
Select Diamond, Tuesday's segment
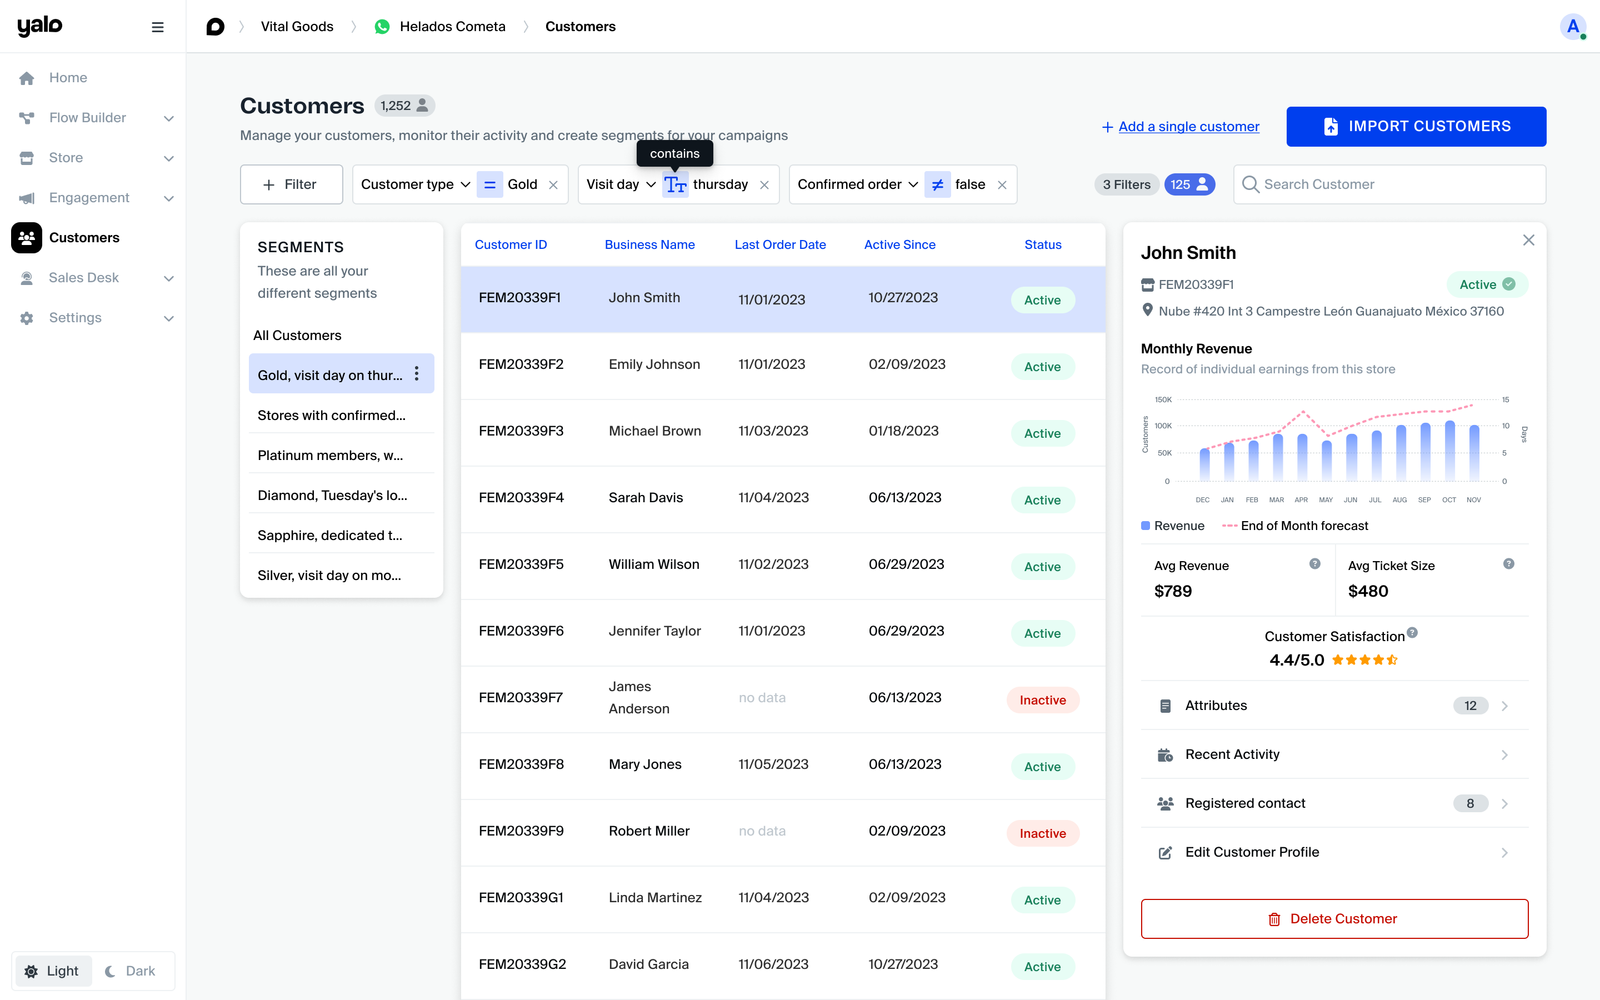[x=341, y=495]
